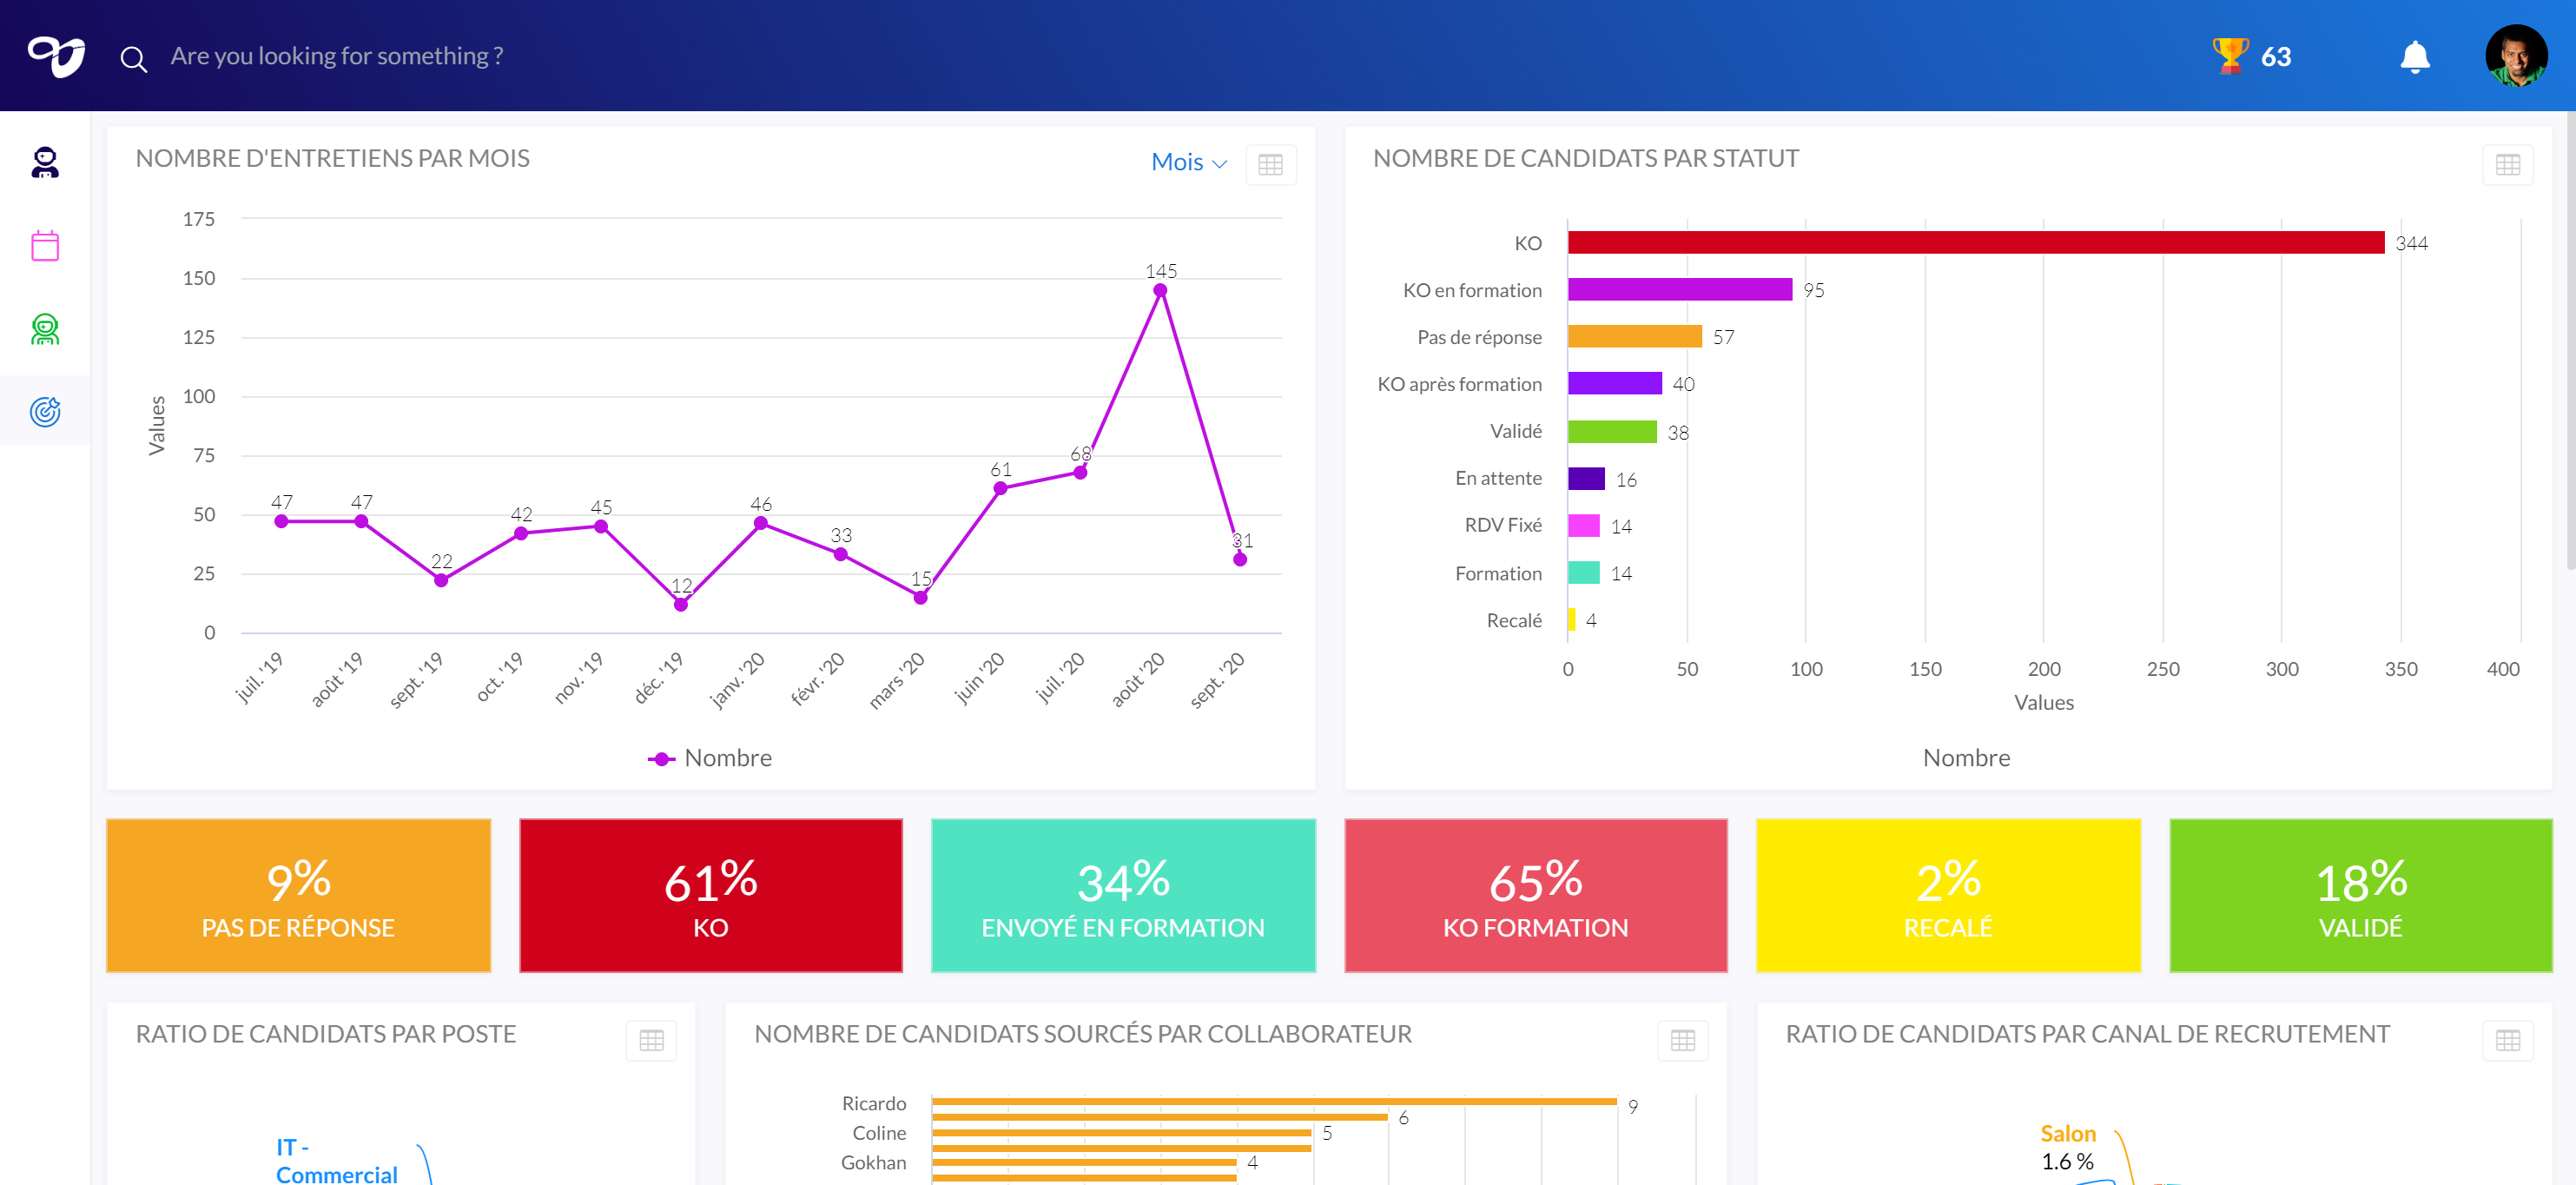Screen dimensions: 2576x1185
Task: Click the Coline collaborator label
Action: point(879,1133)
